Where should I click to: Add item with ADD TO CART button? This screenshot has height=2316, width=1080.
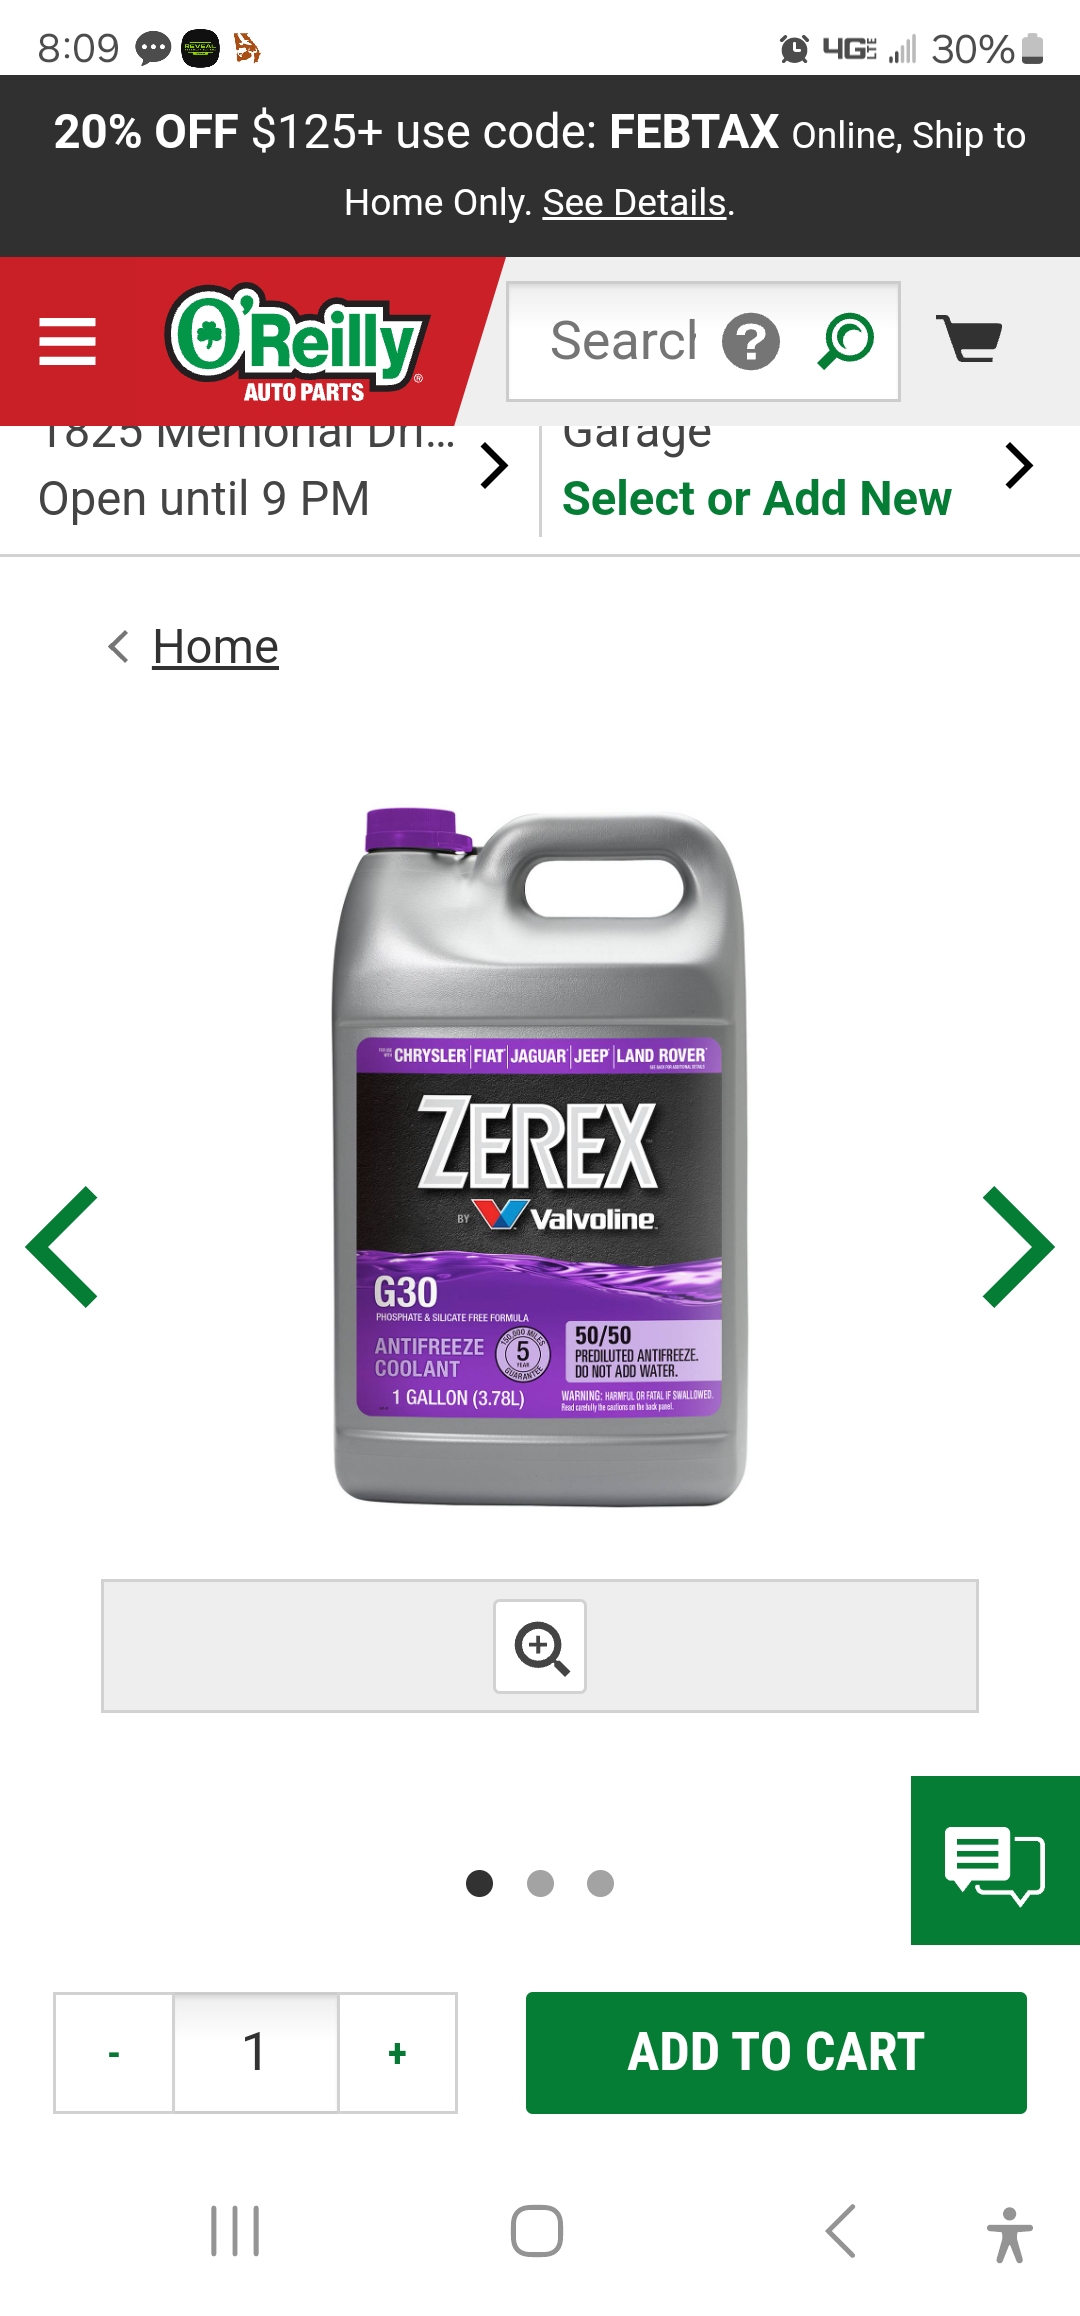[776, 2052]
